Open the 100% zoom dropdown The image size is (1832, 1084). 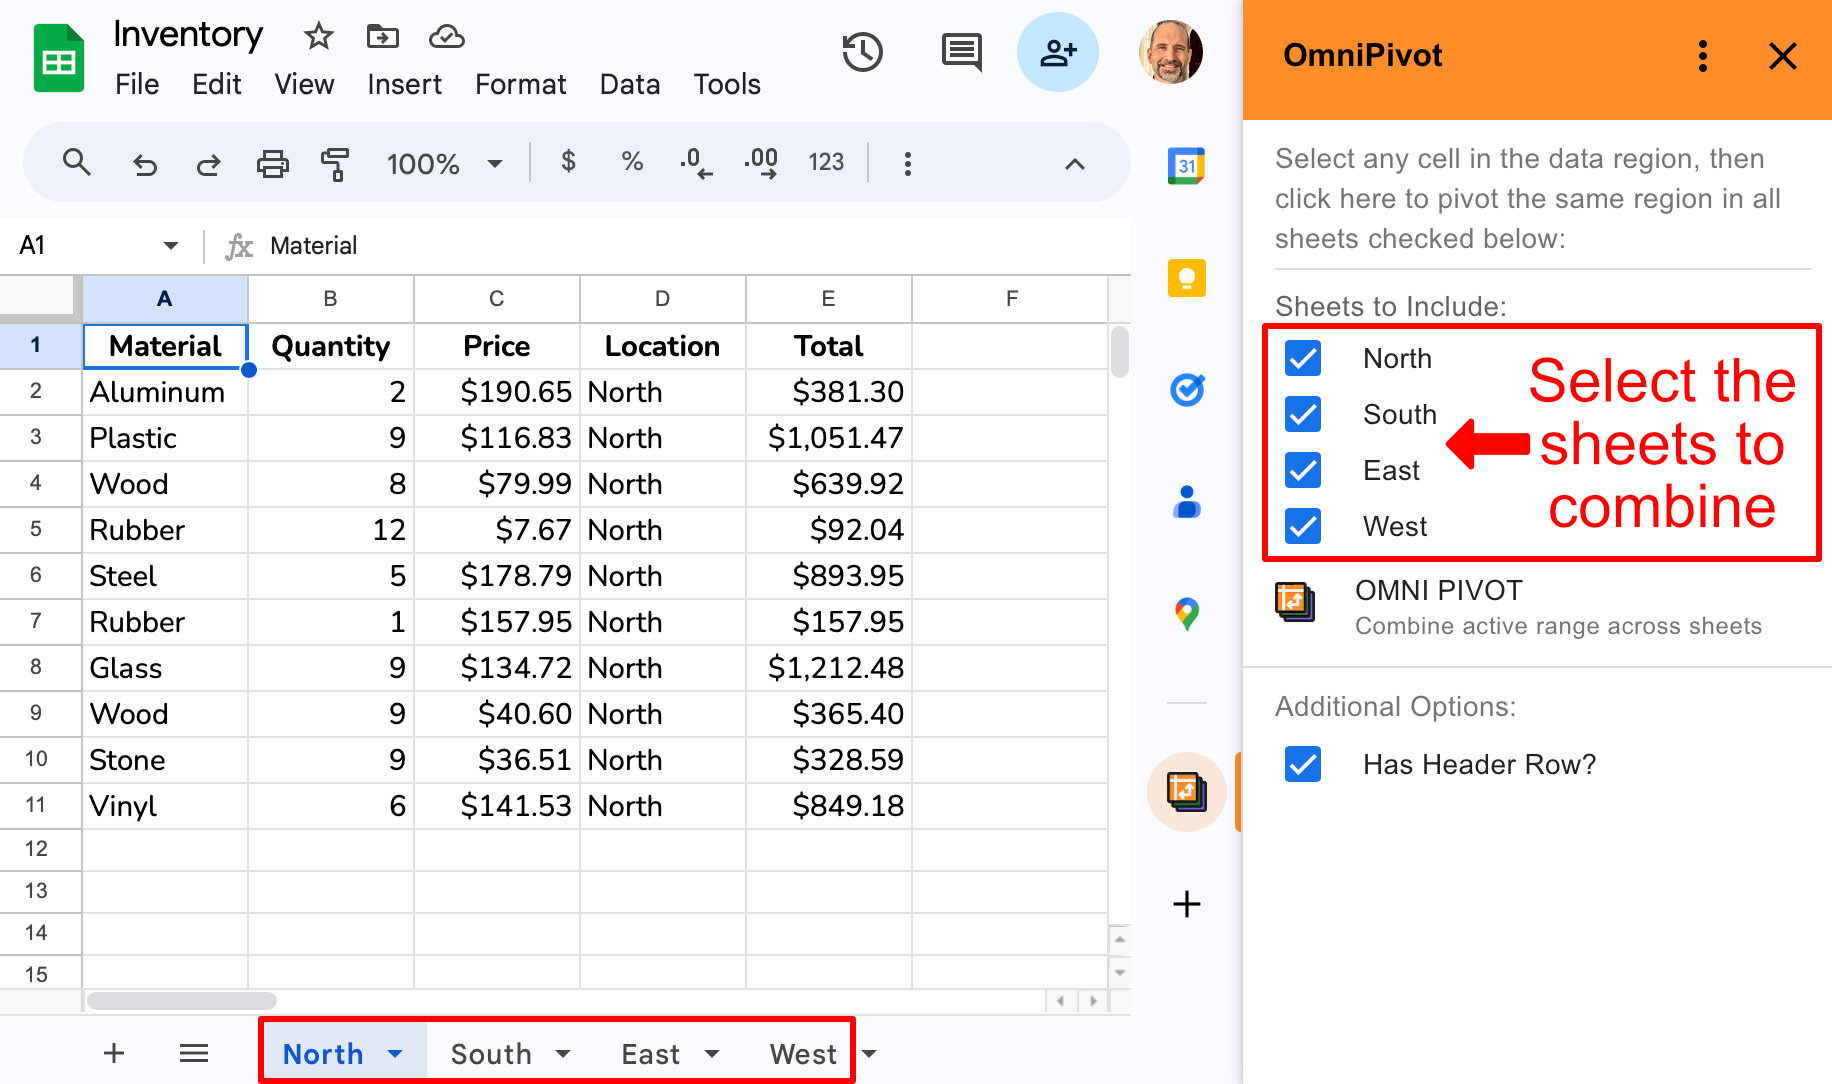click(443, 164)
